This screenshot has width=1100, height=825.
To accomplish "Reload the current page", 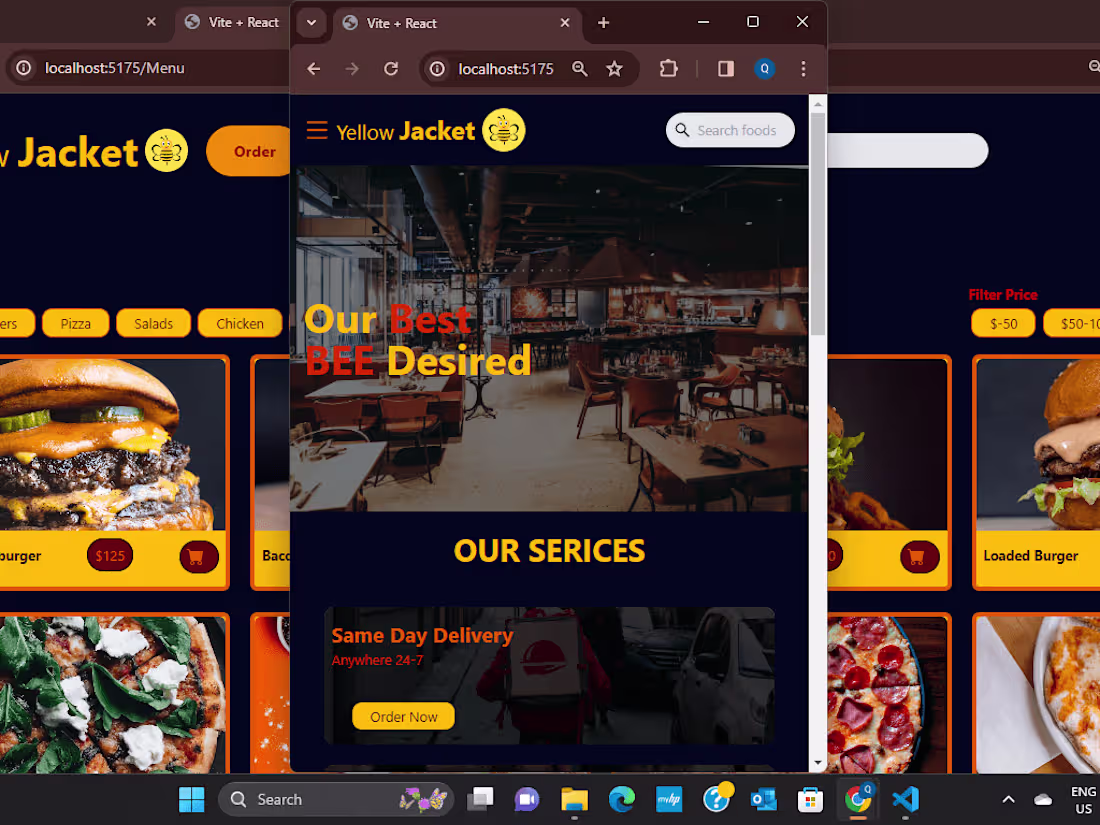I will (389, 68).
